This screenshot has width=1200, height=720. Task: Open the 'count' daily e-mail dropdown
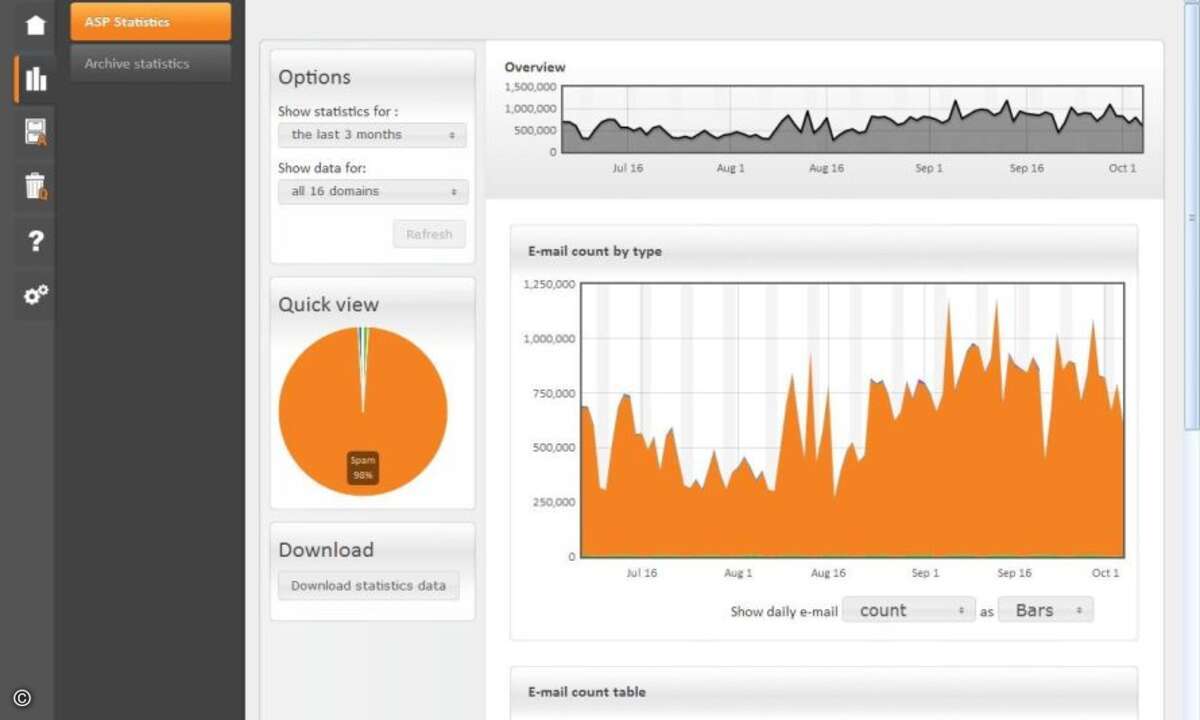coord(908,610)
